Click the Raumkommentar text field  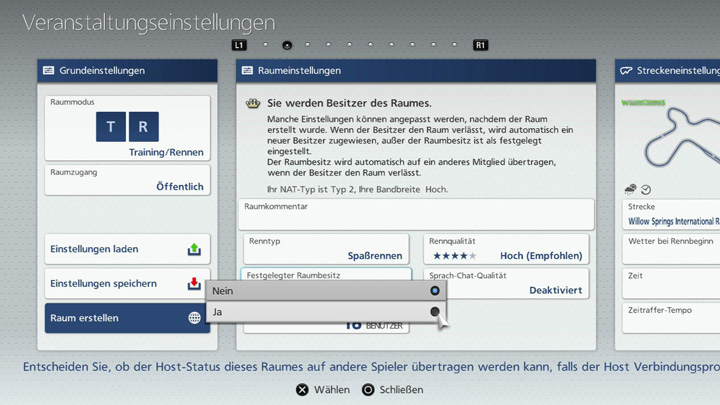point(415,214)
